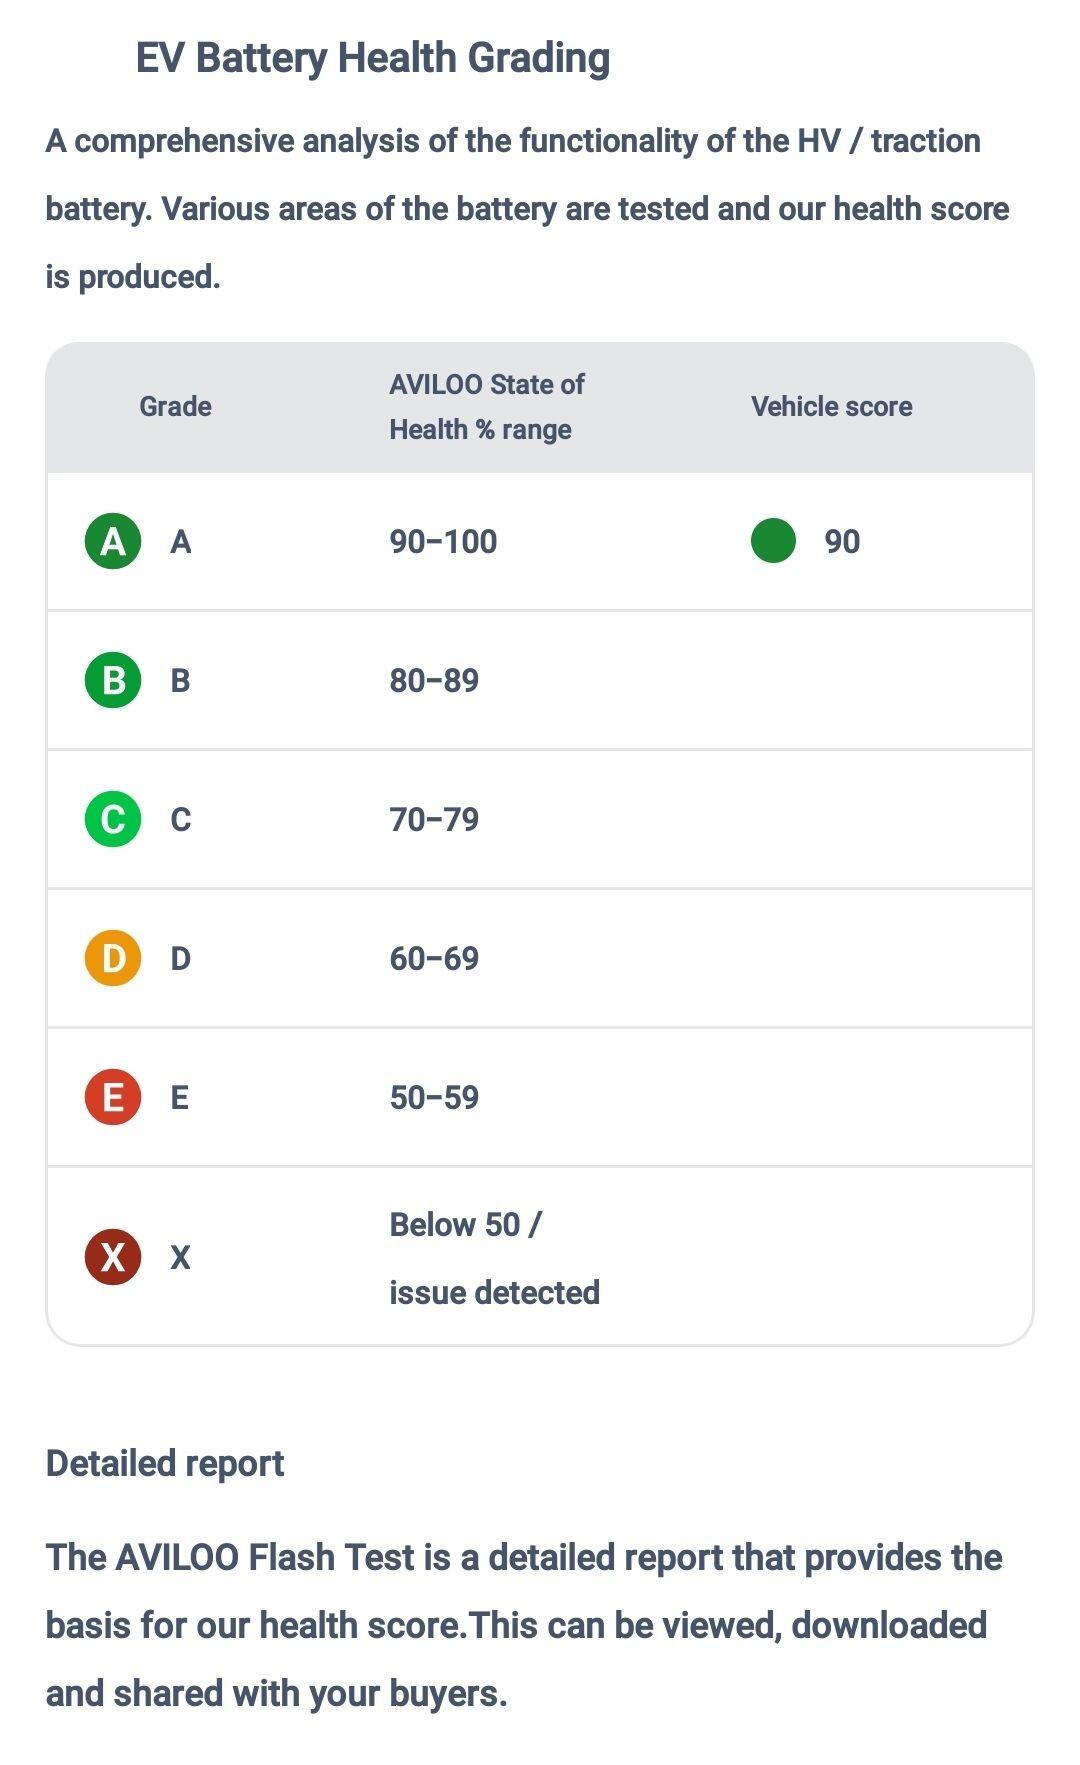Select the vehicle score value 90
This screenshot has height=1765, width=1080.
[x=842, y=542]
